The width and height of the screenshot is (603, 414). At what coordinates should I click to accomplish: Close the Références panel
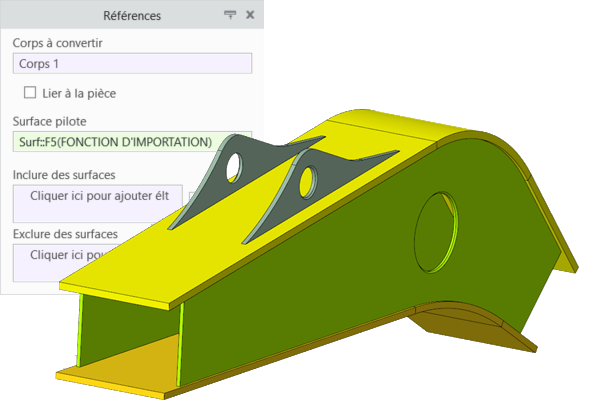tap(250, 15)
